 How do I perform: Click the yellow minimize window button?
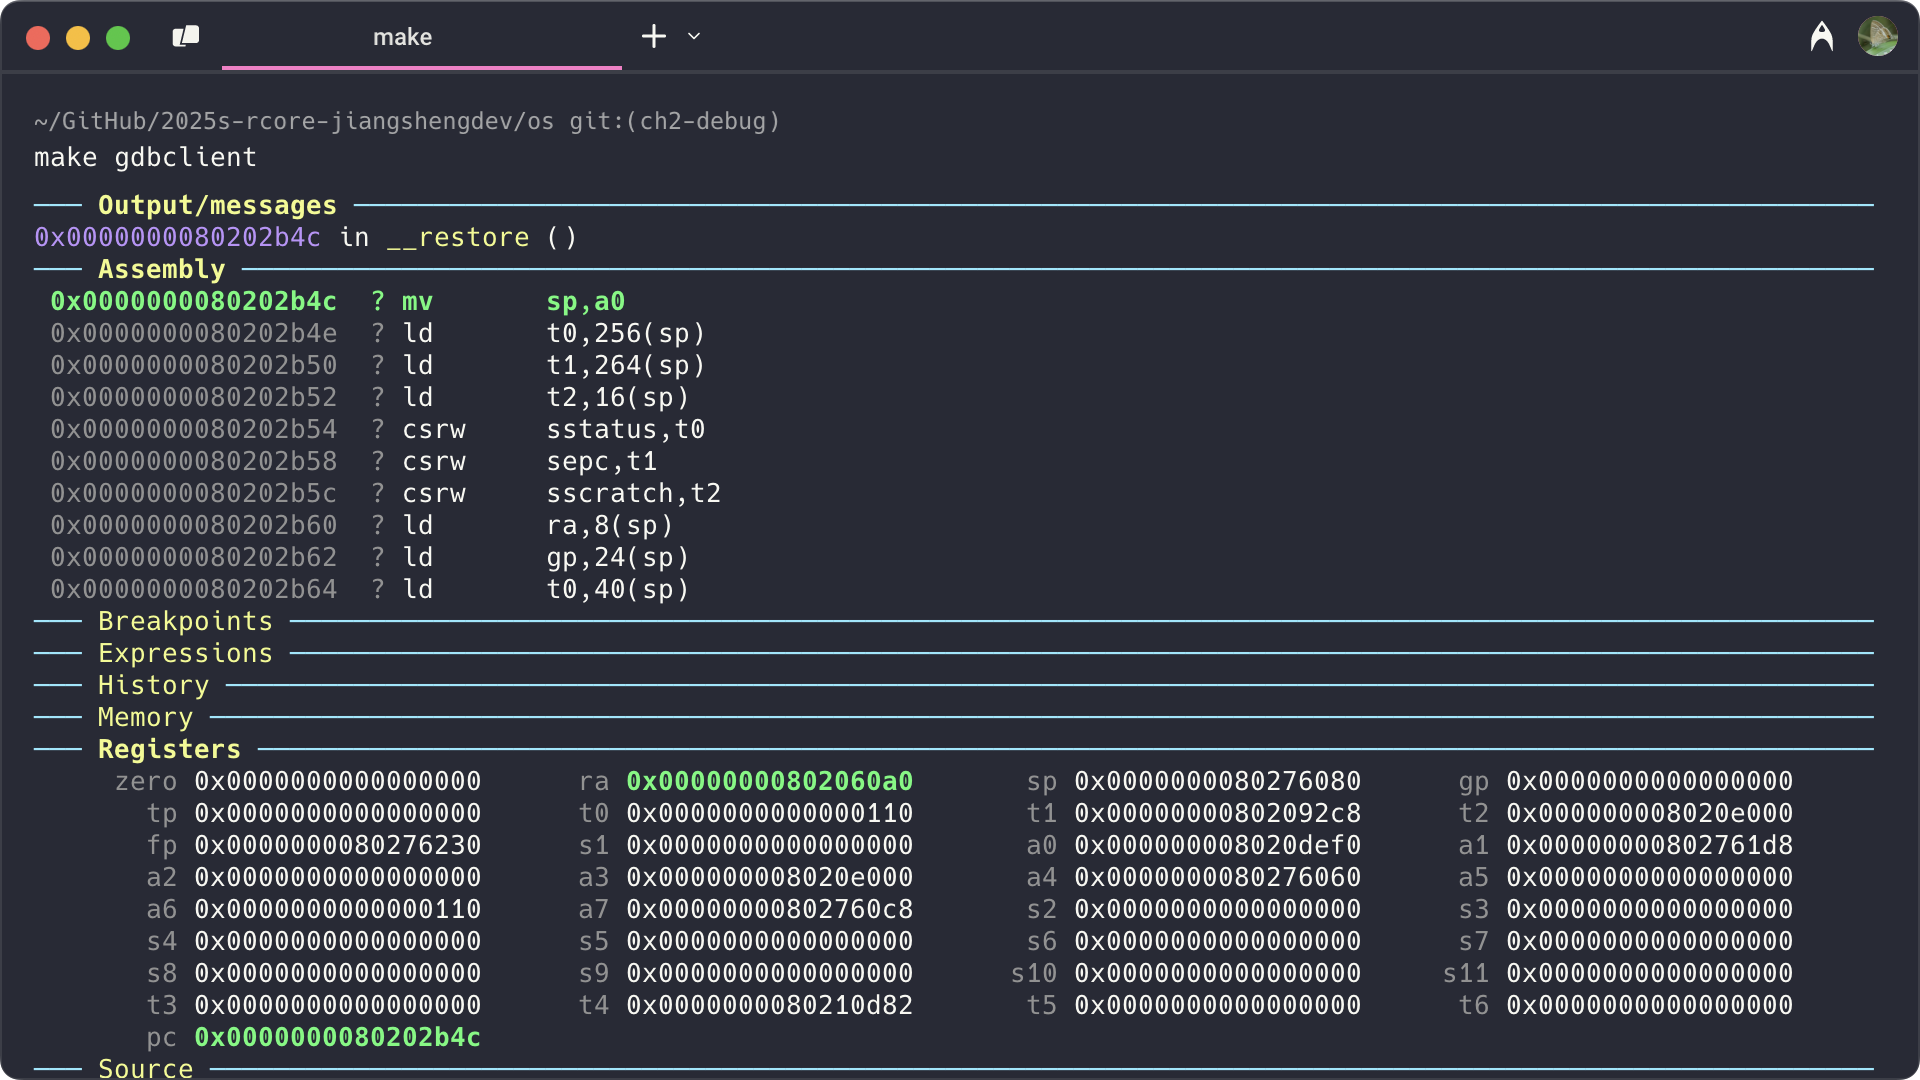coord(78,38)
